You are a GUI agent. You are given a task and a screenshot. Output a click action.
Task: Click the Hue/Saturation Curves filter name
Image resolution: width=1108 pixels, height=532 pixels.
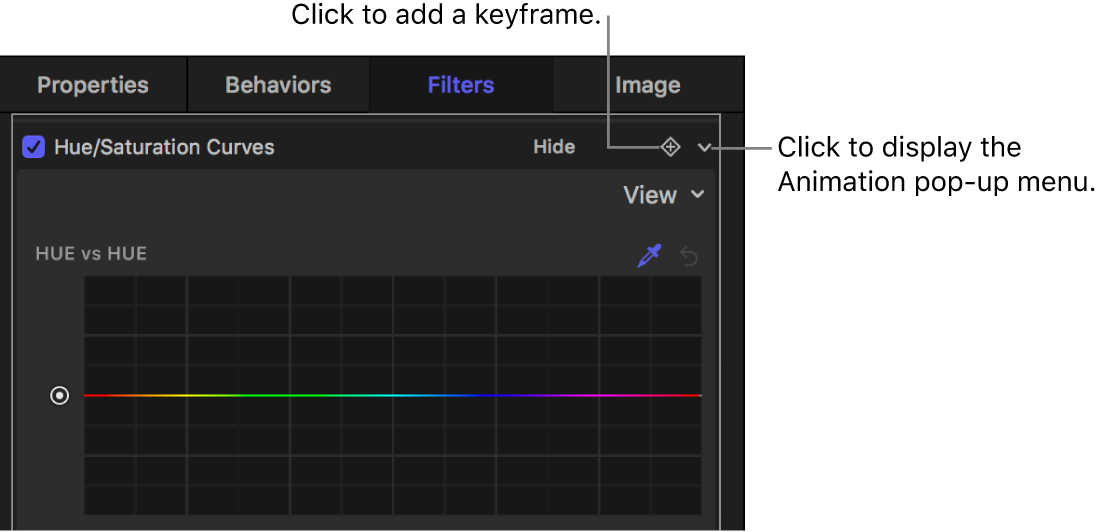click(164, 148)
